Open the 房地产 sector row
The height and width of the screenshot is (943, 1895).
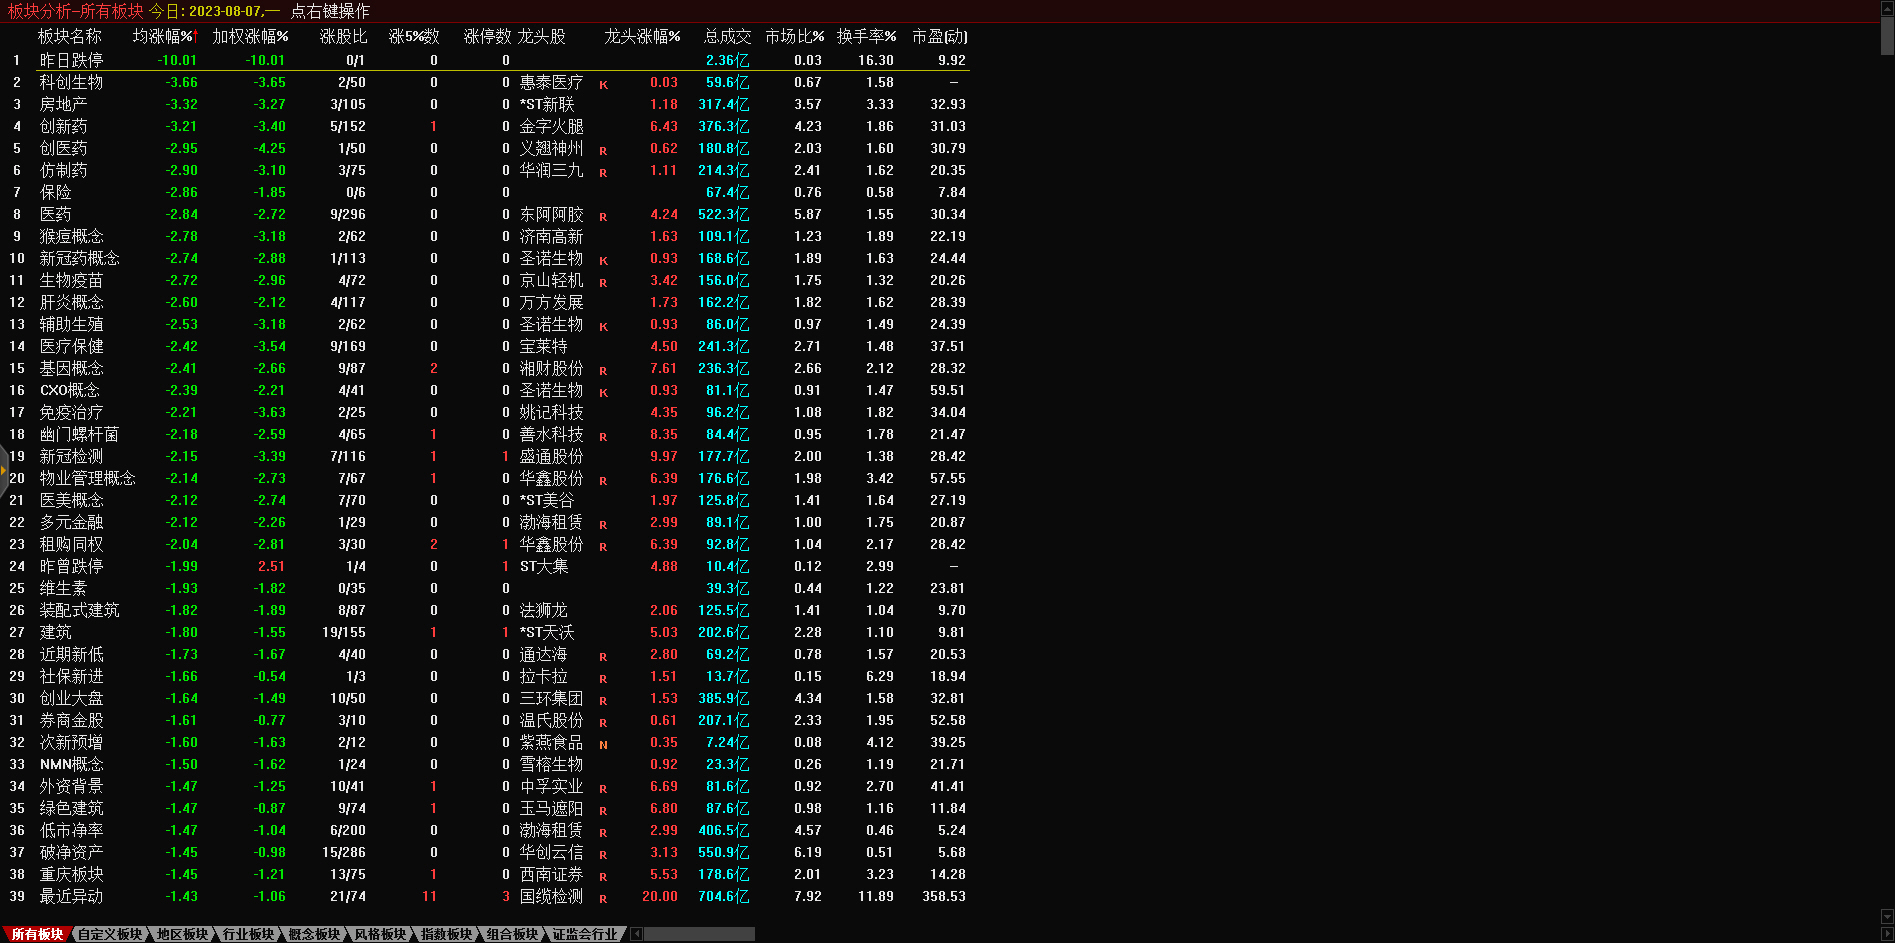63,104
